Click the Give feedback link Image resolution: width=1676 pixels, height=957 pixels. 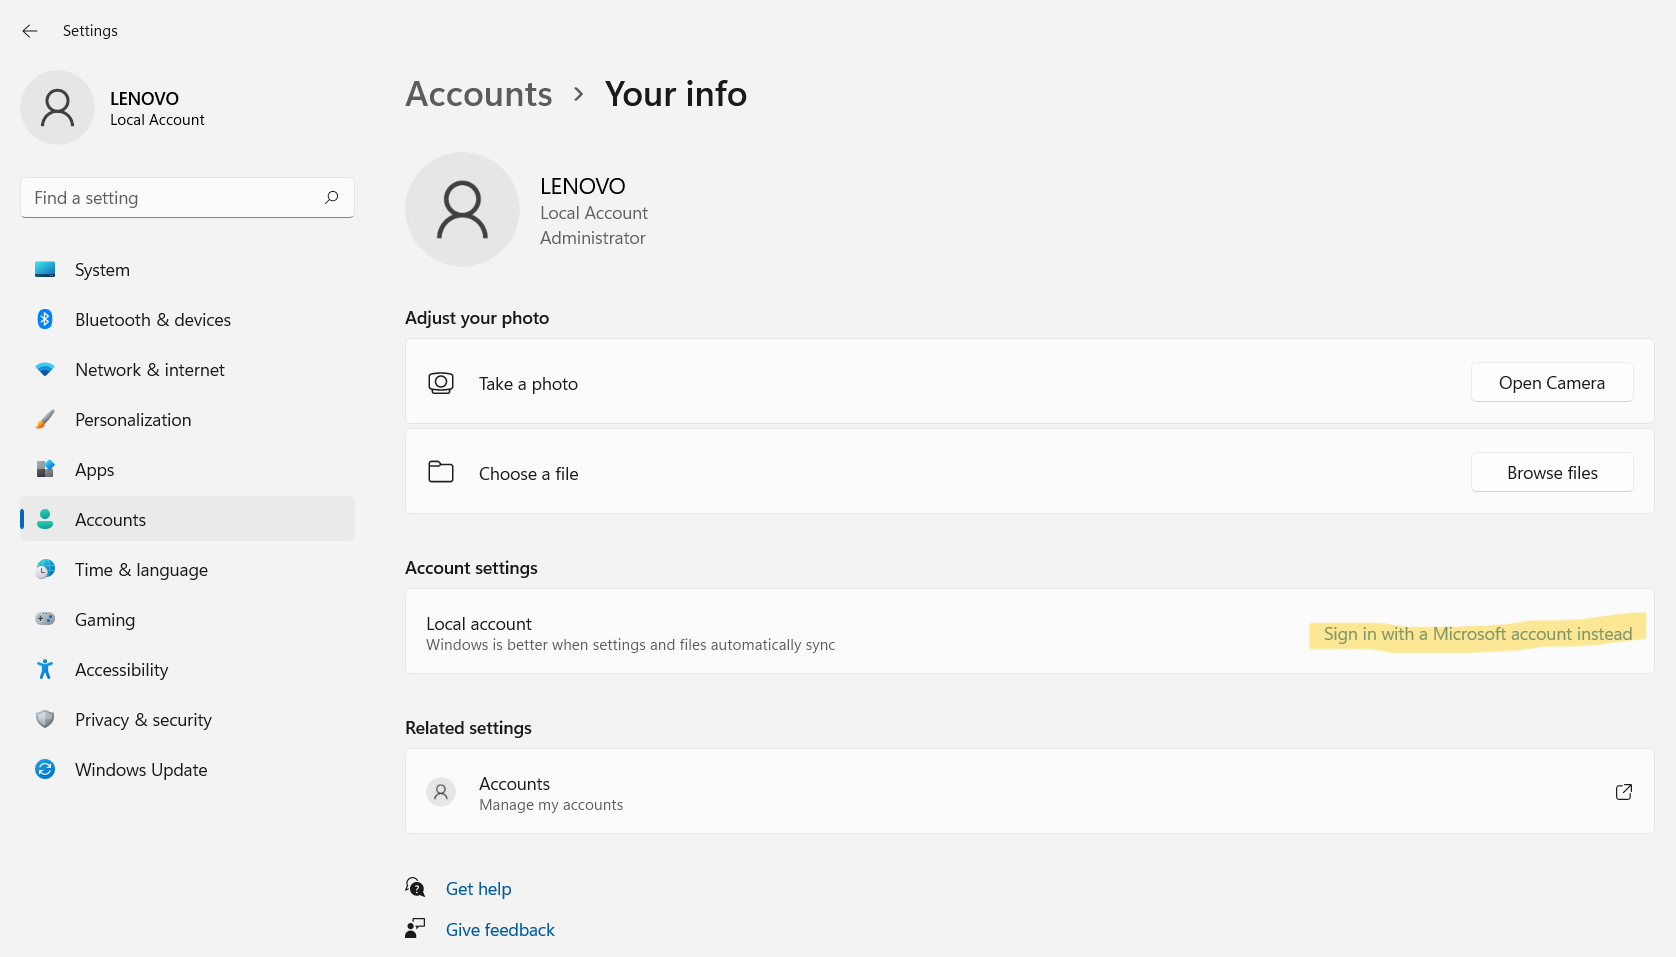tap(500, 930)
